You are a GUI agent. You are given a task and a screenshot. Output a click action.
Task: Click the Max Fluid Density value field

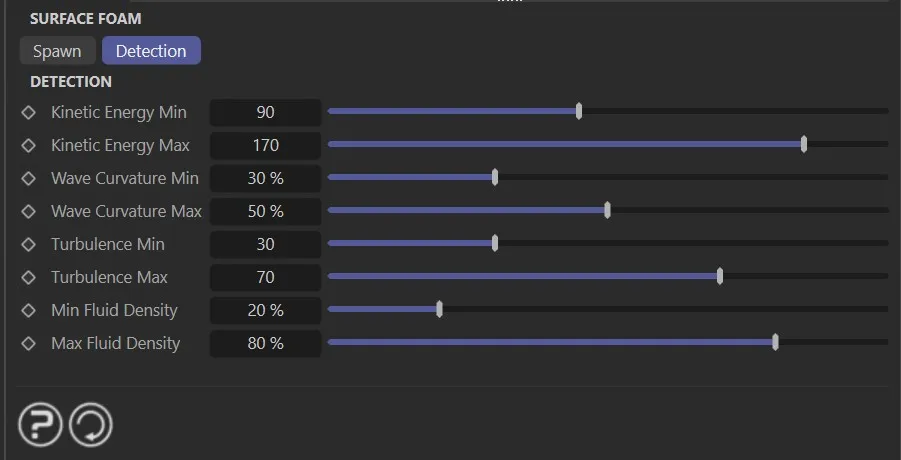[x=265, y=343]
